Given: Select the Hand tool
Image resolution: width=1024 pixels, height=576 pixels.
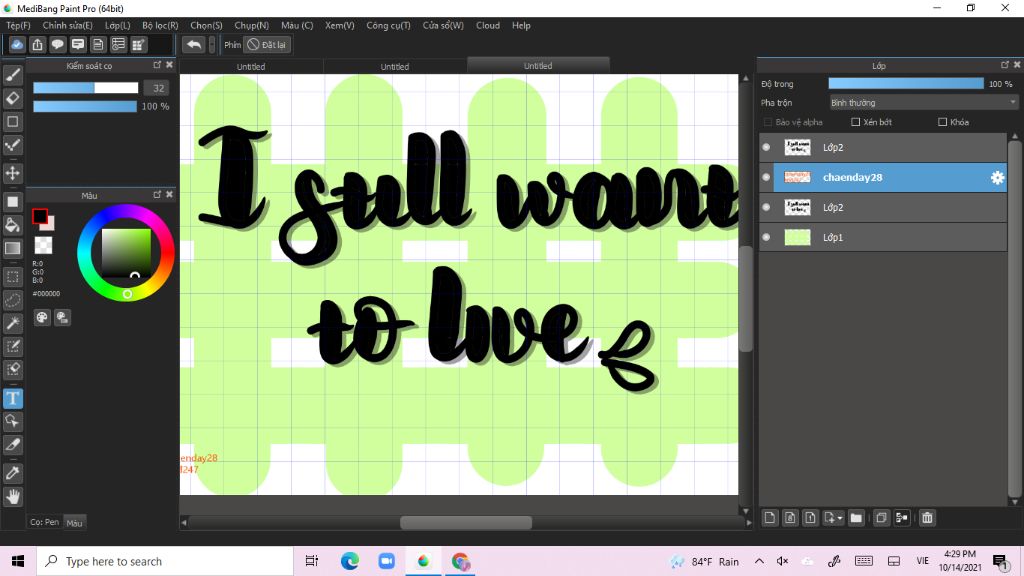Looking at the screenshot, I should (x=13, y=497).
